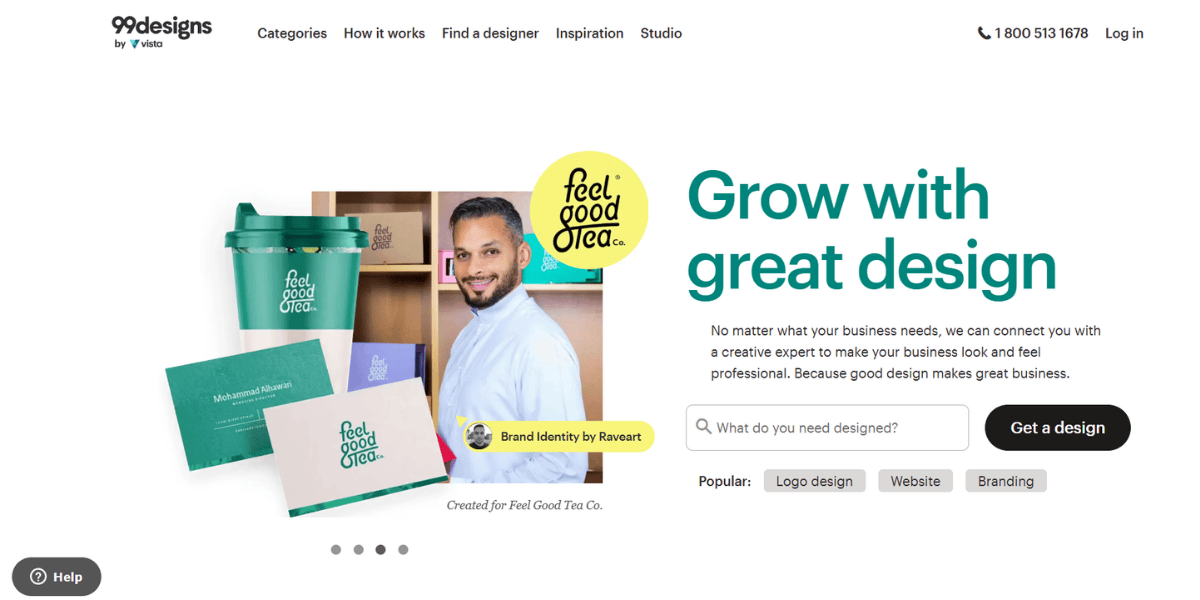1200x600 pixels.
Task: Select the first carousel dot
Action: pyautogui.click(x=335, y=549)
